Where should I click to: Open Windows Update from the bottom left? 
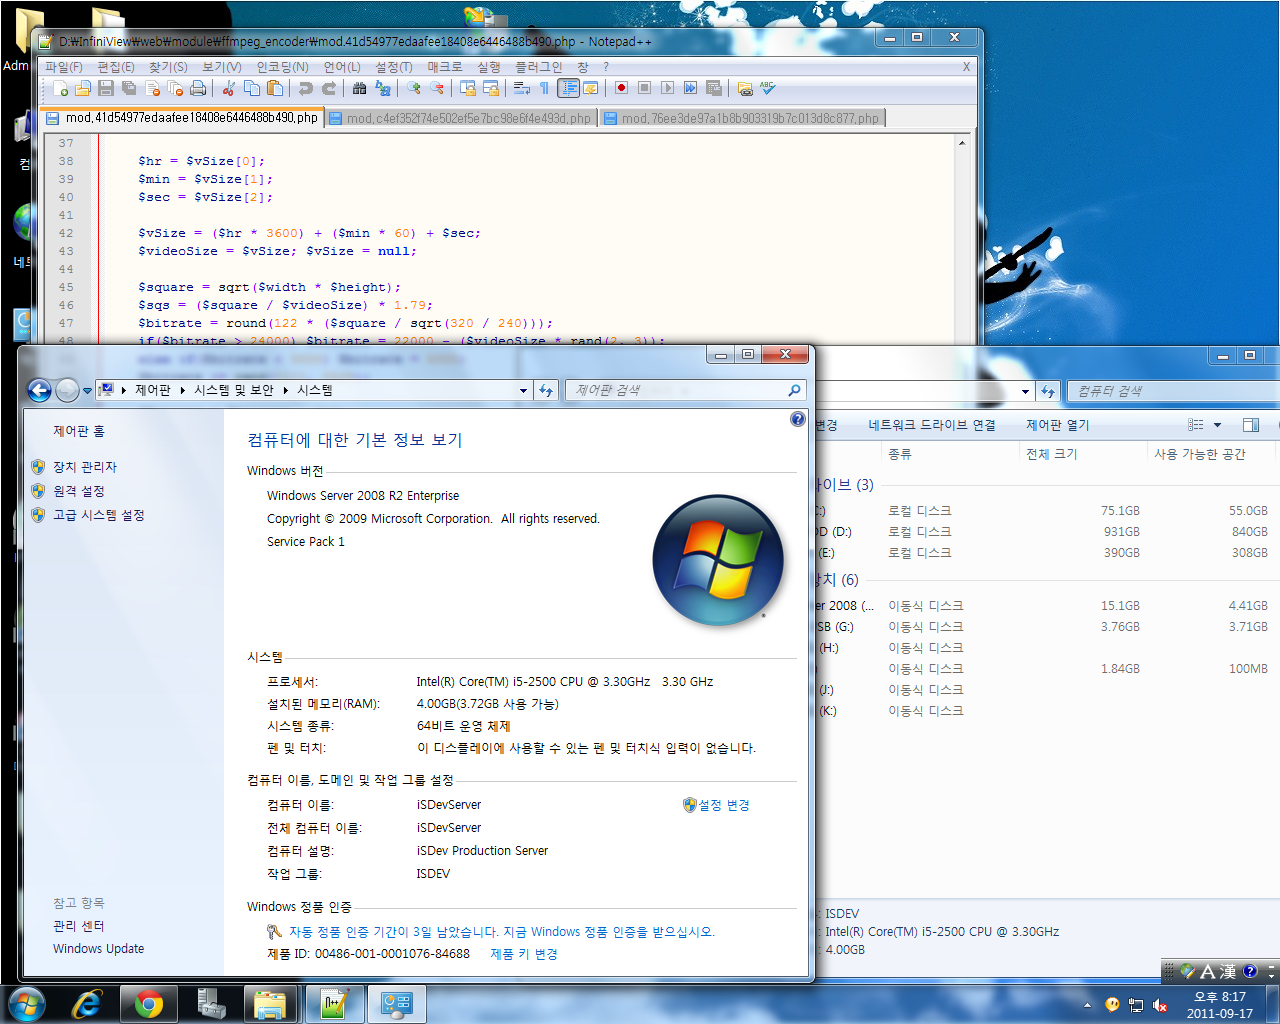(x=98, y=949)
